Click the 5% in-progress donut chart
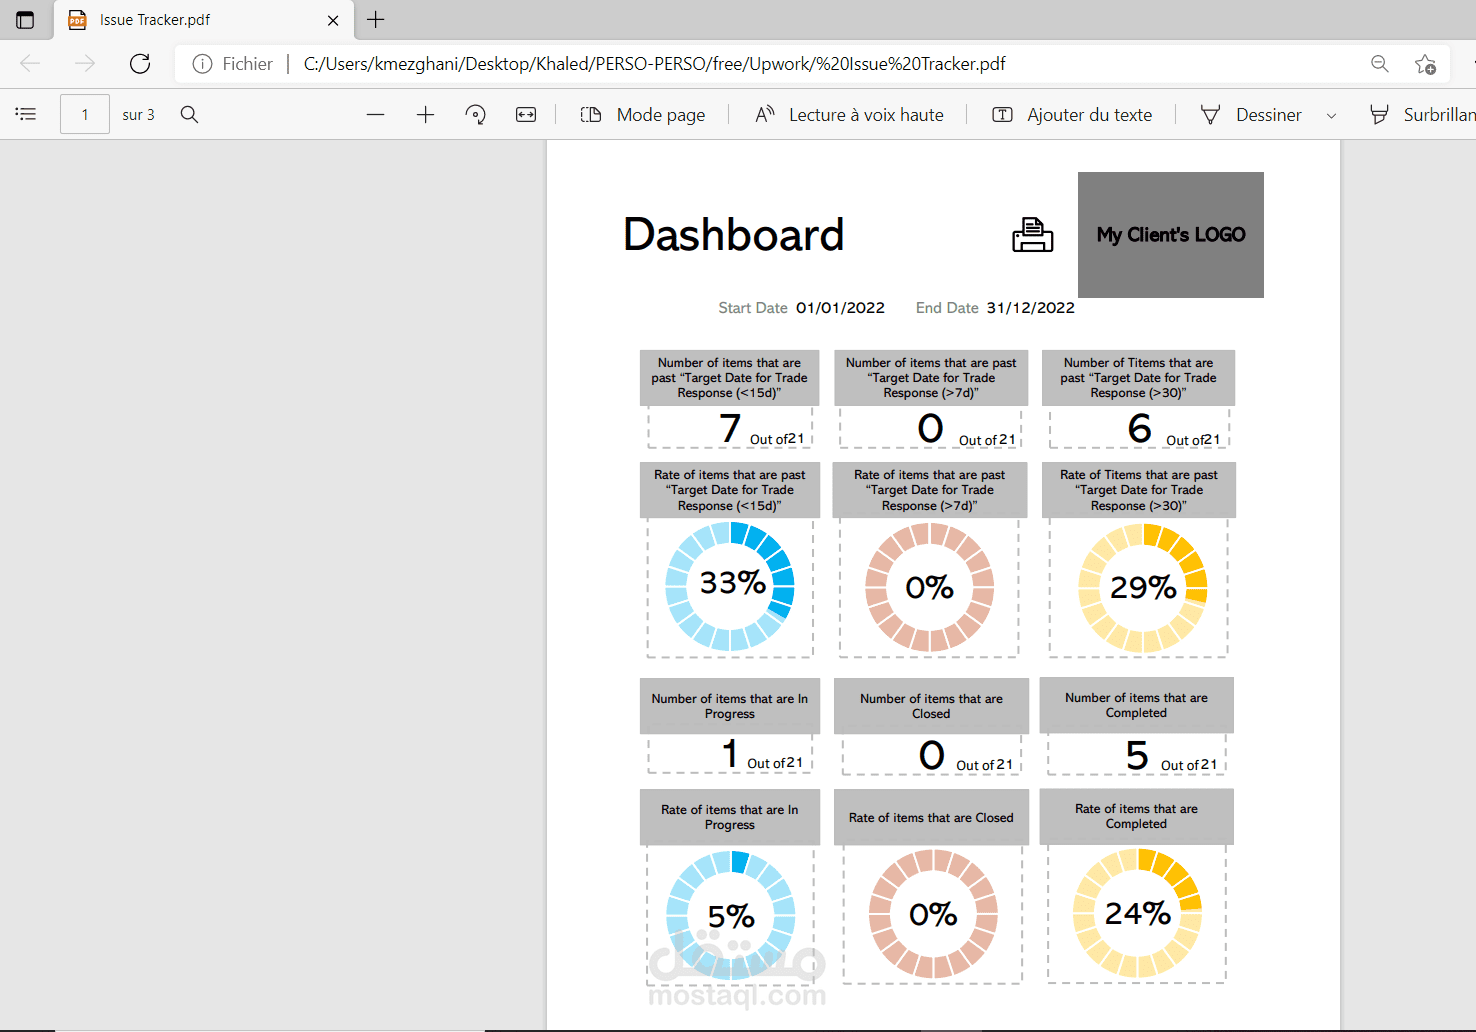 point(731,915)
